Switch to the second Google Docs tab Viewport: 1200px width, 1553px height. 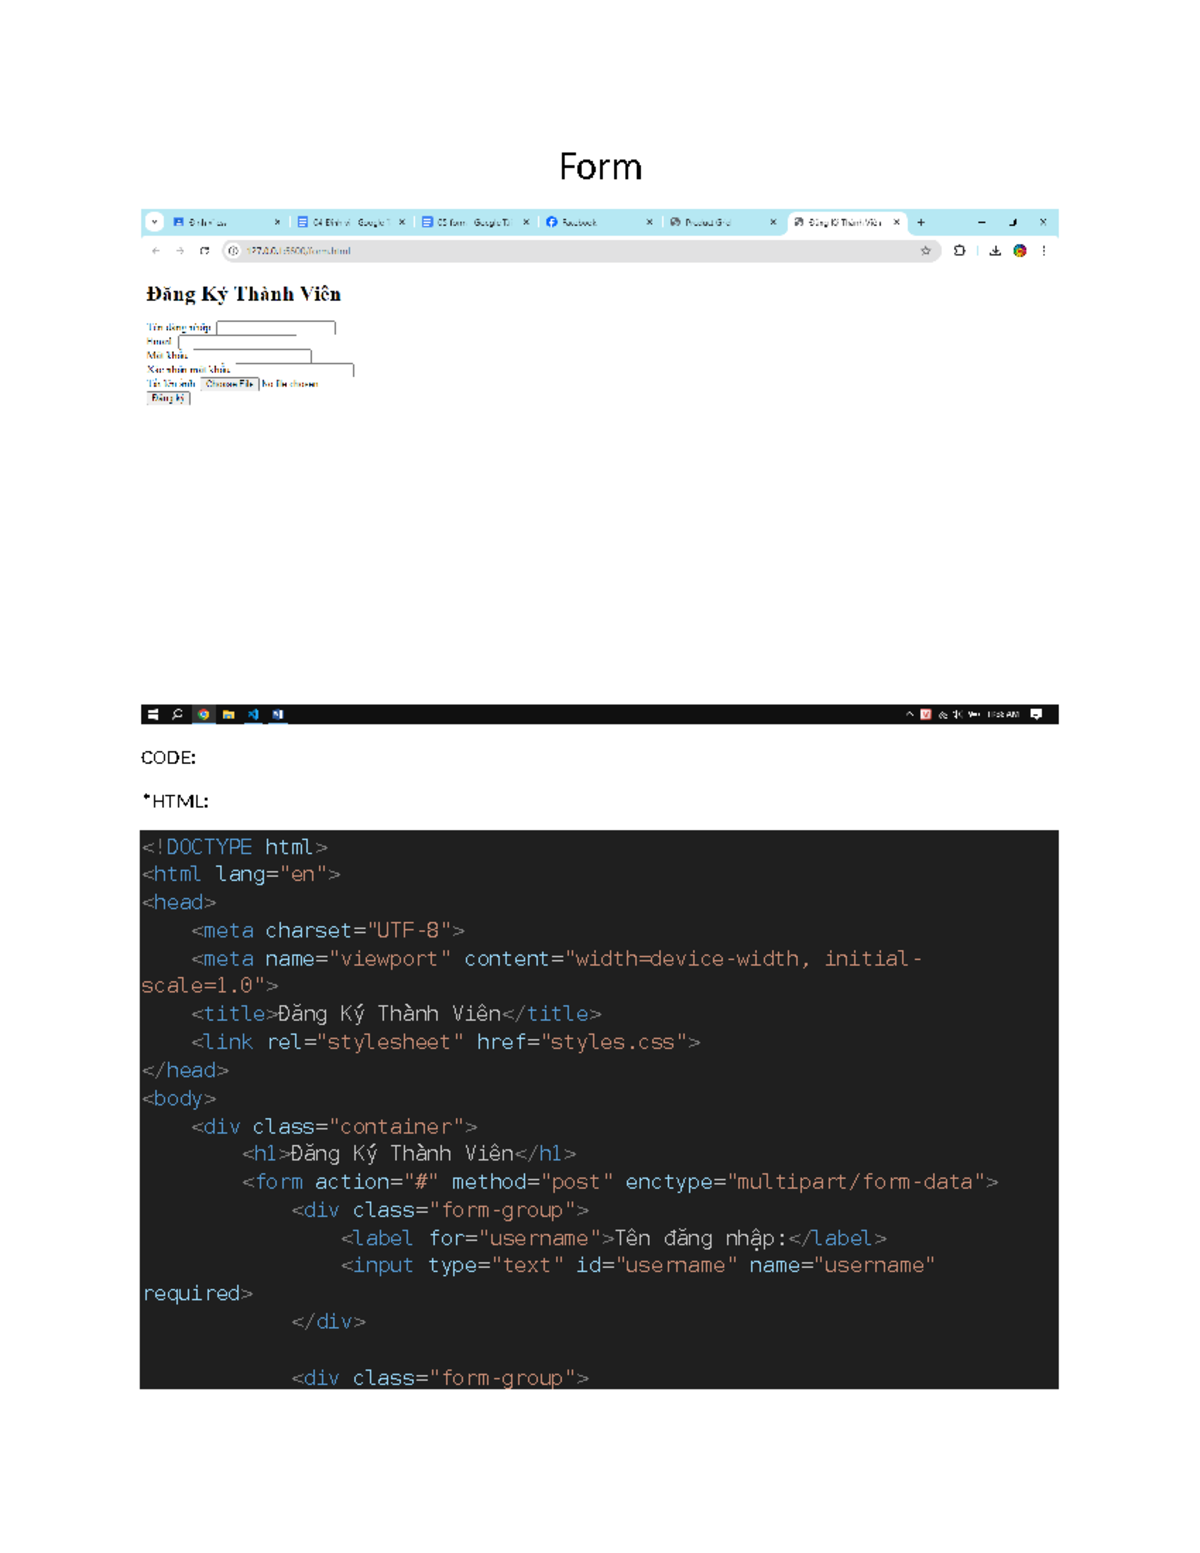[x=350, y=222]
